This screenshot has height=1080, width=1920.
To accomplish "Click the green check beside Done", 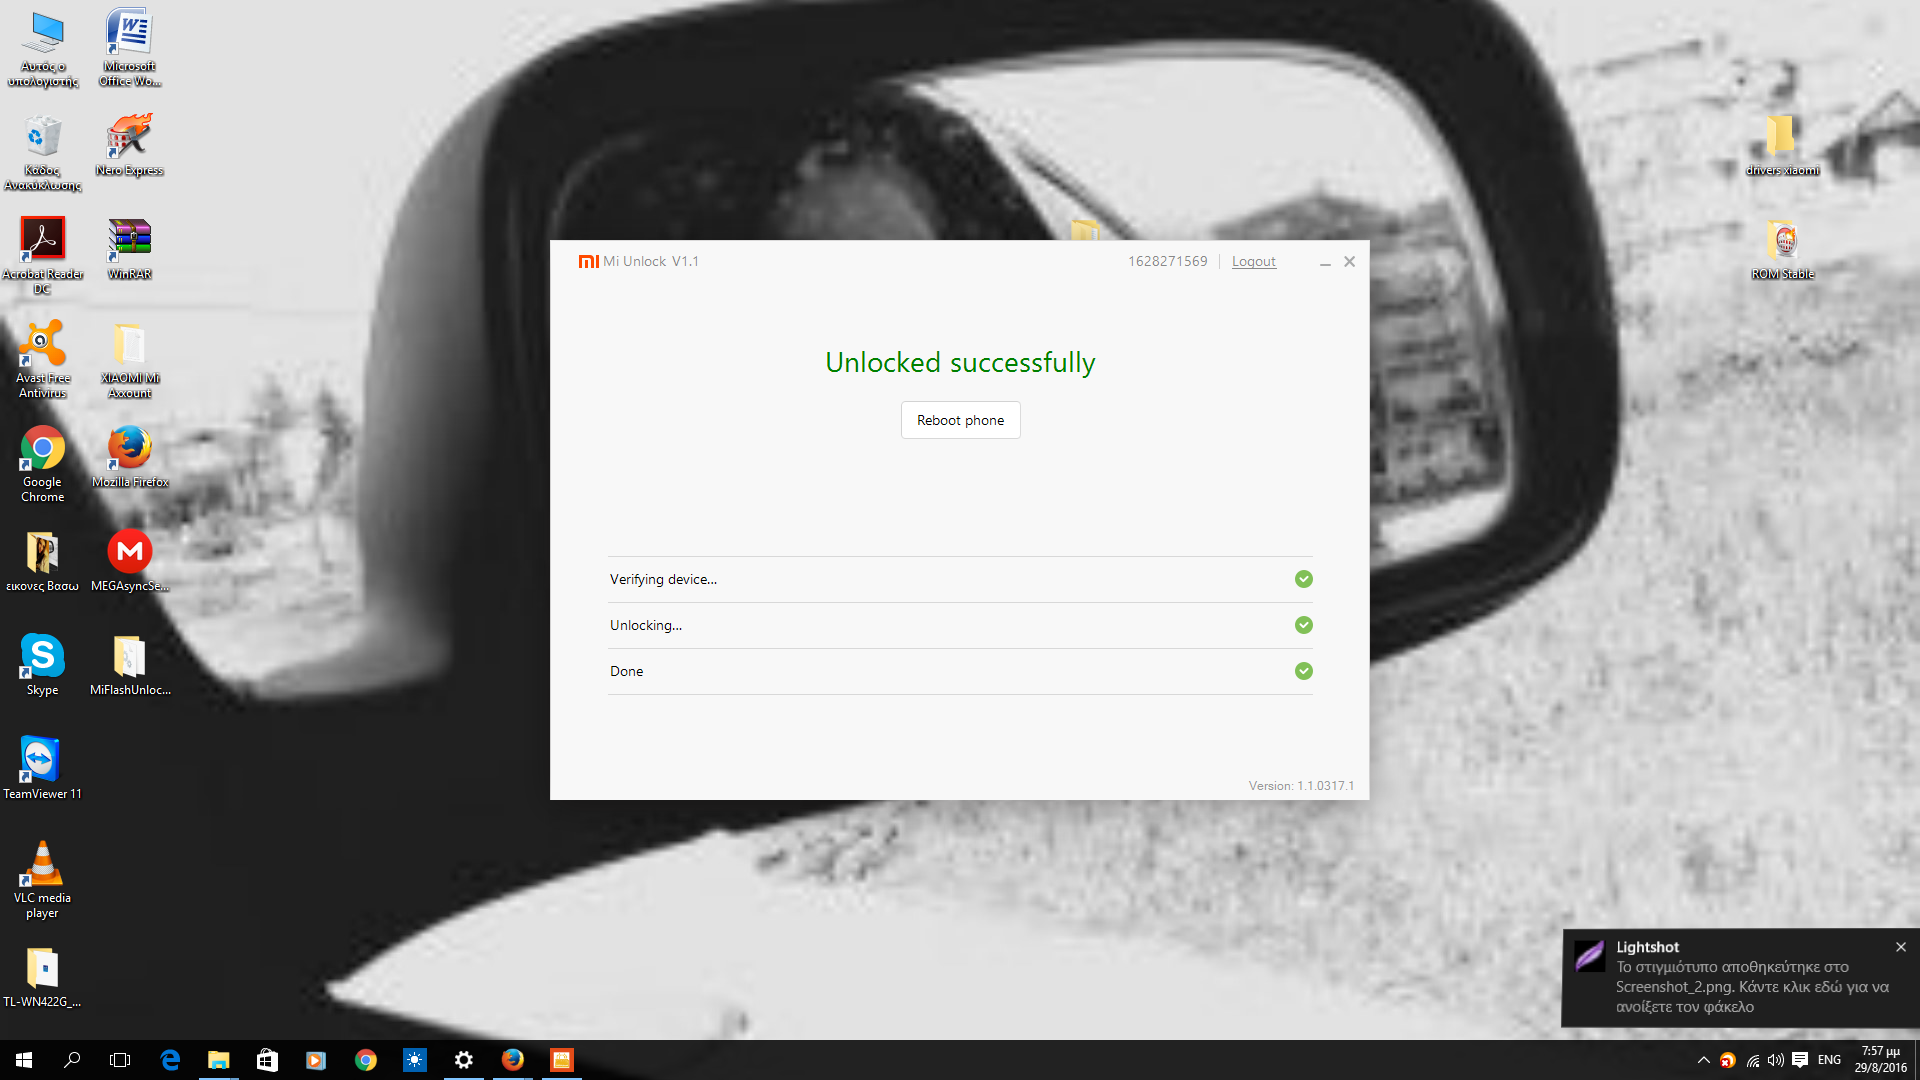I will coord(1303,671).
